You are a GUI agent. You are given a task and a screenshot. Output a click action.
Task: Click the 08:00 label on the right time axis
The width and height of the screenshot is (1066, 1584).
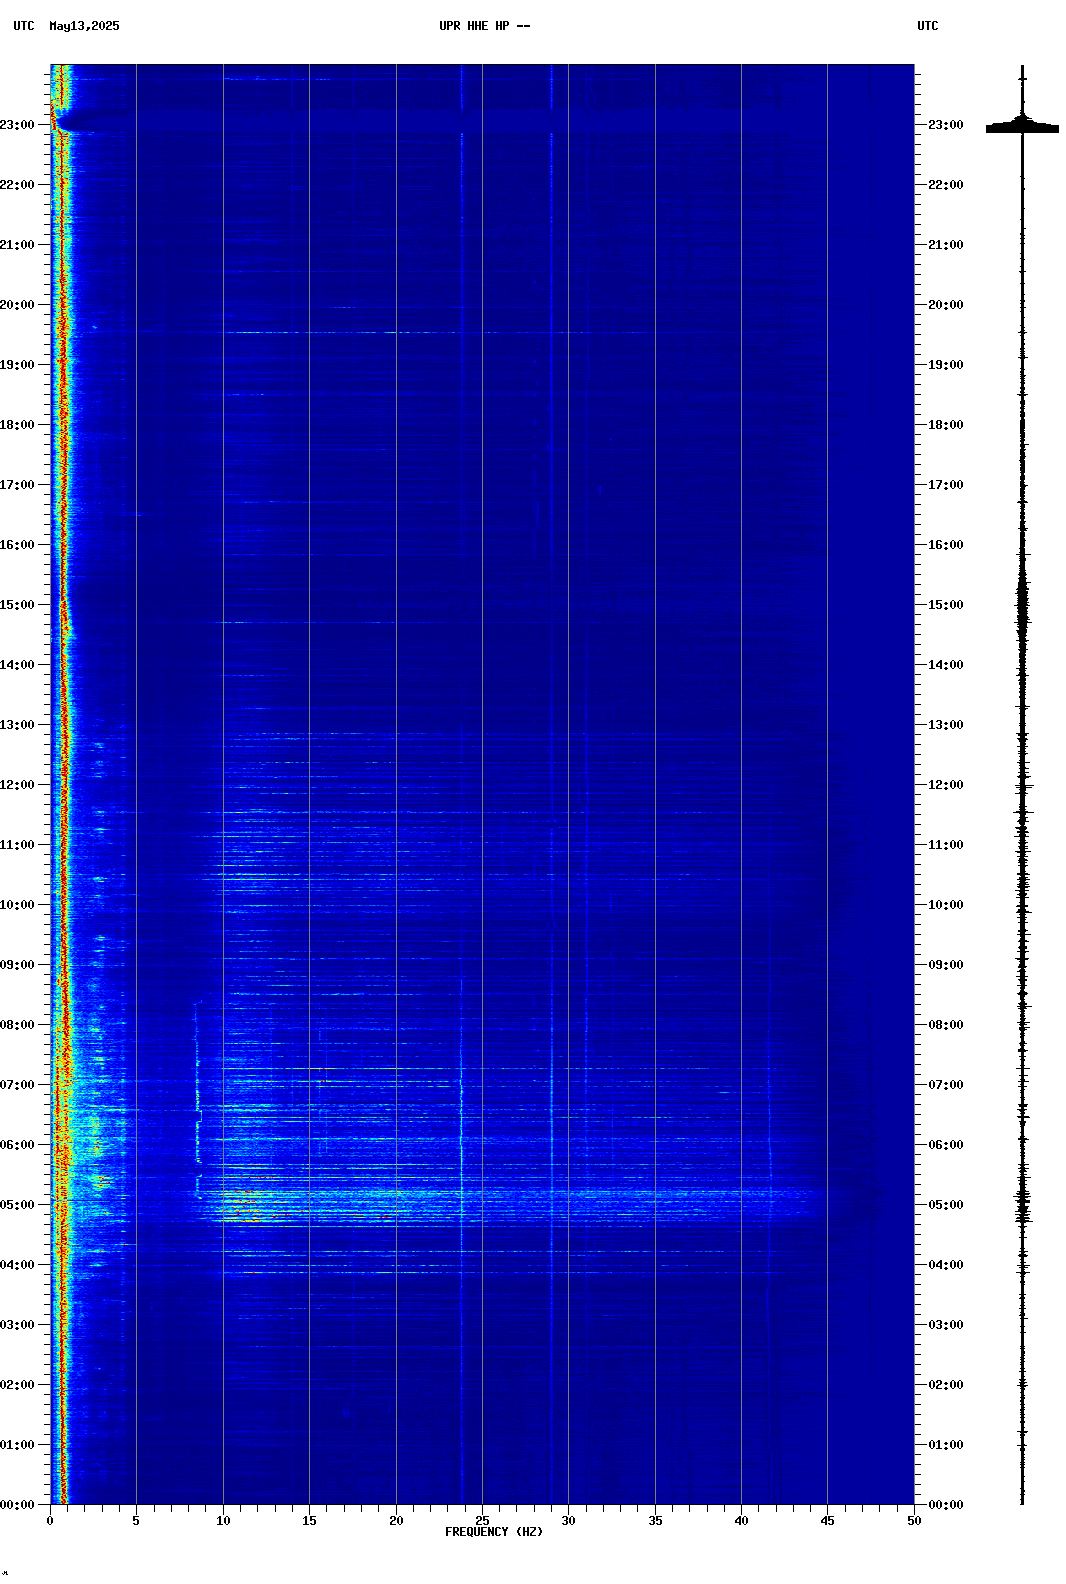point(946,1025)
